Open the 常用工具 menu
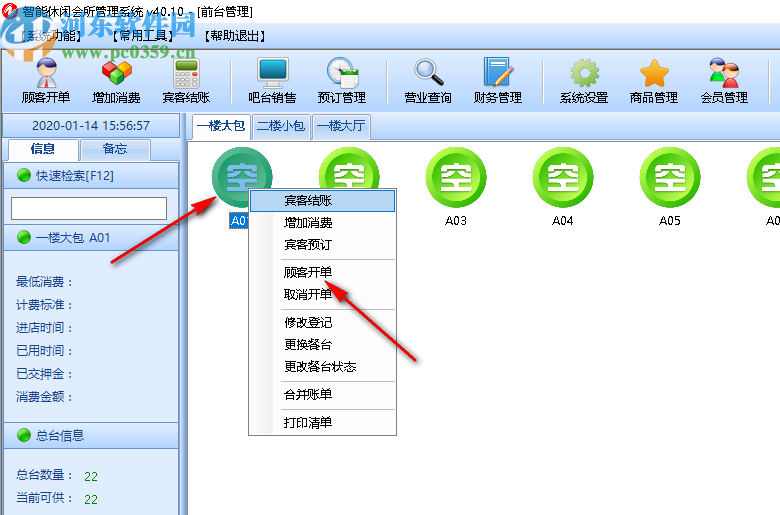The height and width of the screenshot is (515, 780). (144, 36)
